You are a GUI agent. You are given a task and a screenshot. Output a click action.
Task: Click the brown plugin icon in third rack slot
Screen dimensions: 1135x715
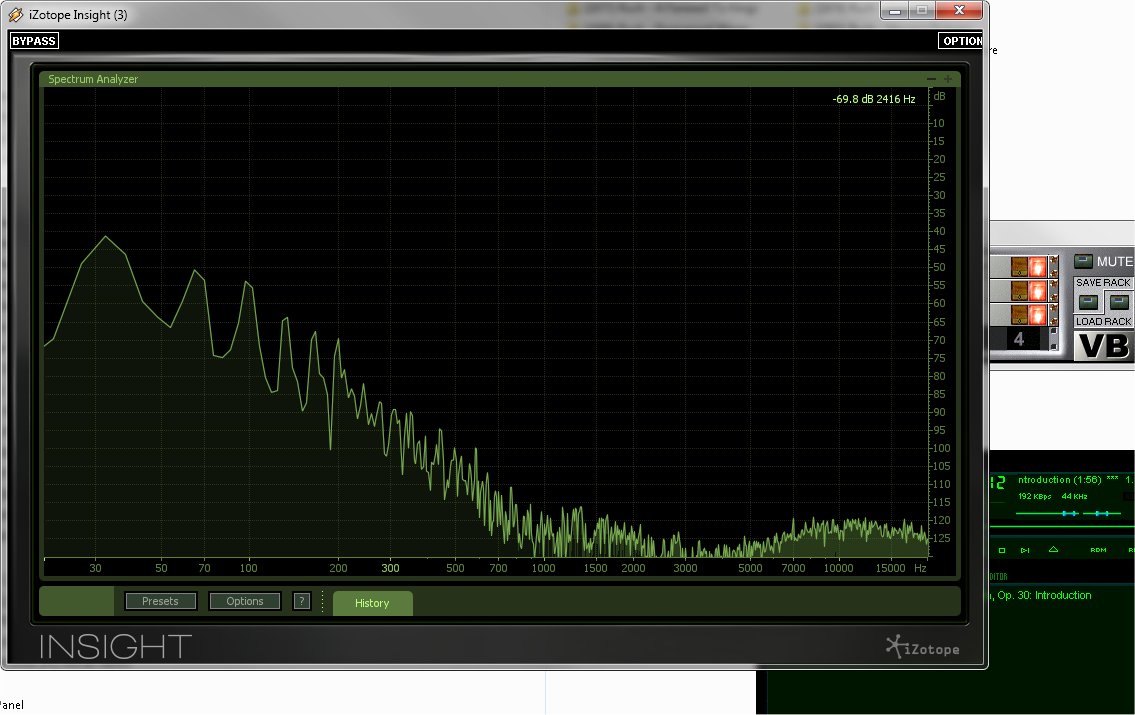[x=1019, y=315]
